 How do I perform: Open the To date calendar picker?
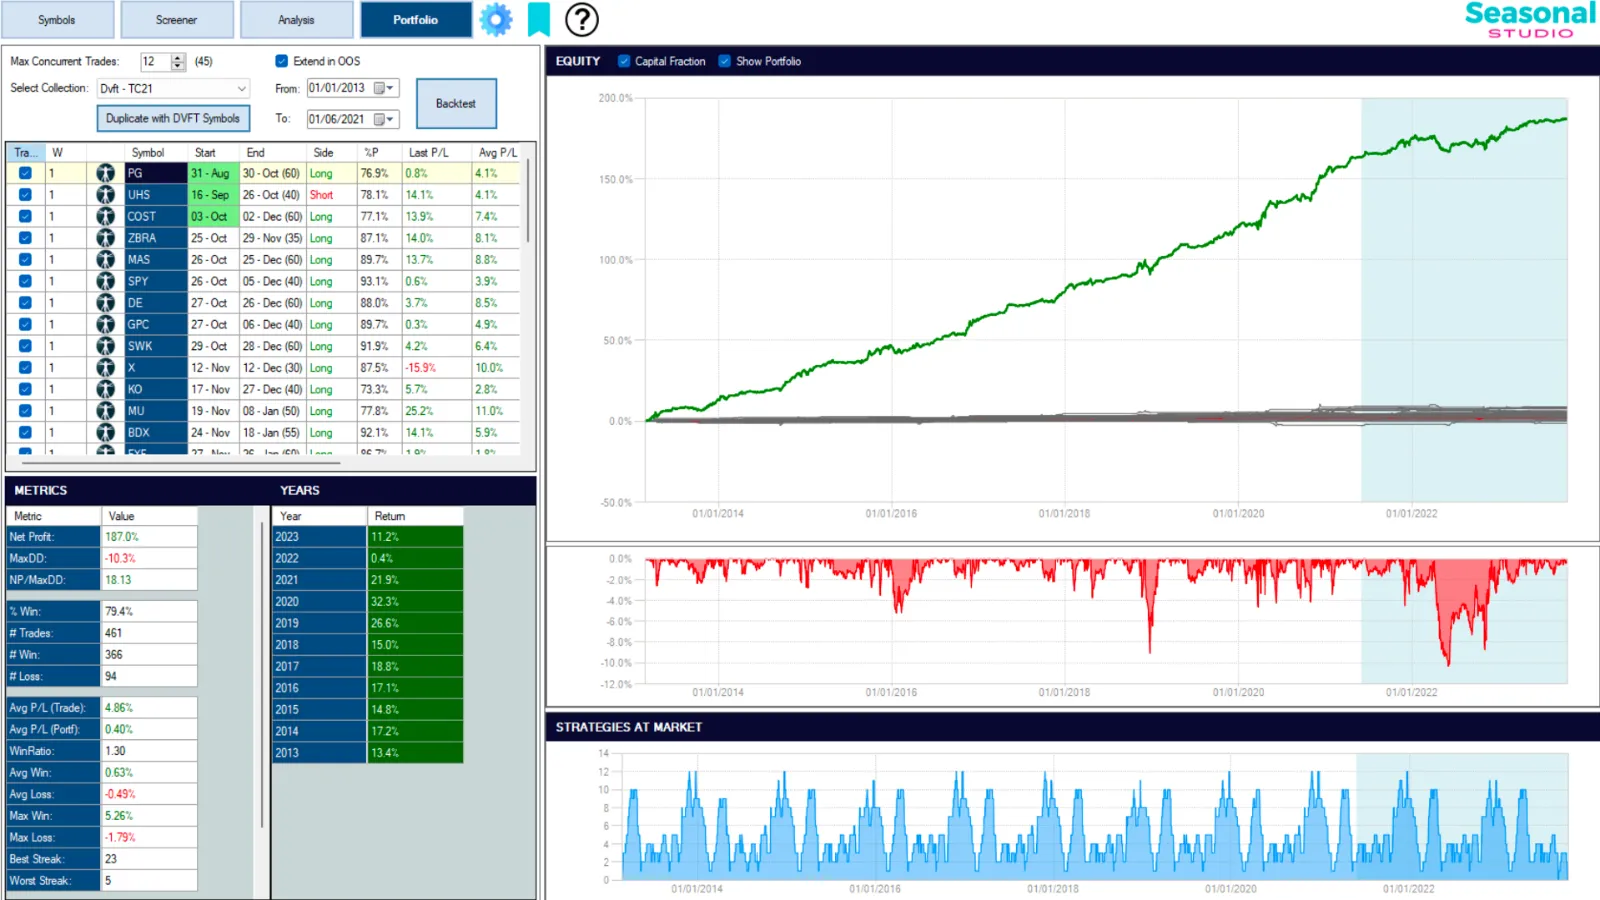(x=383, y=119)
